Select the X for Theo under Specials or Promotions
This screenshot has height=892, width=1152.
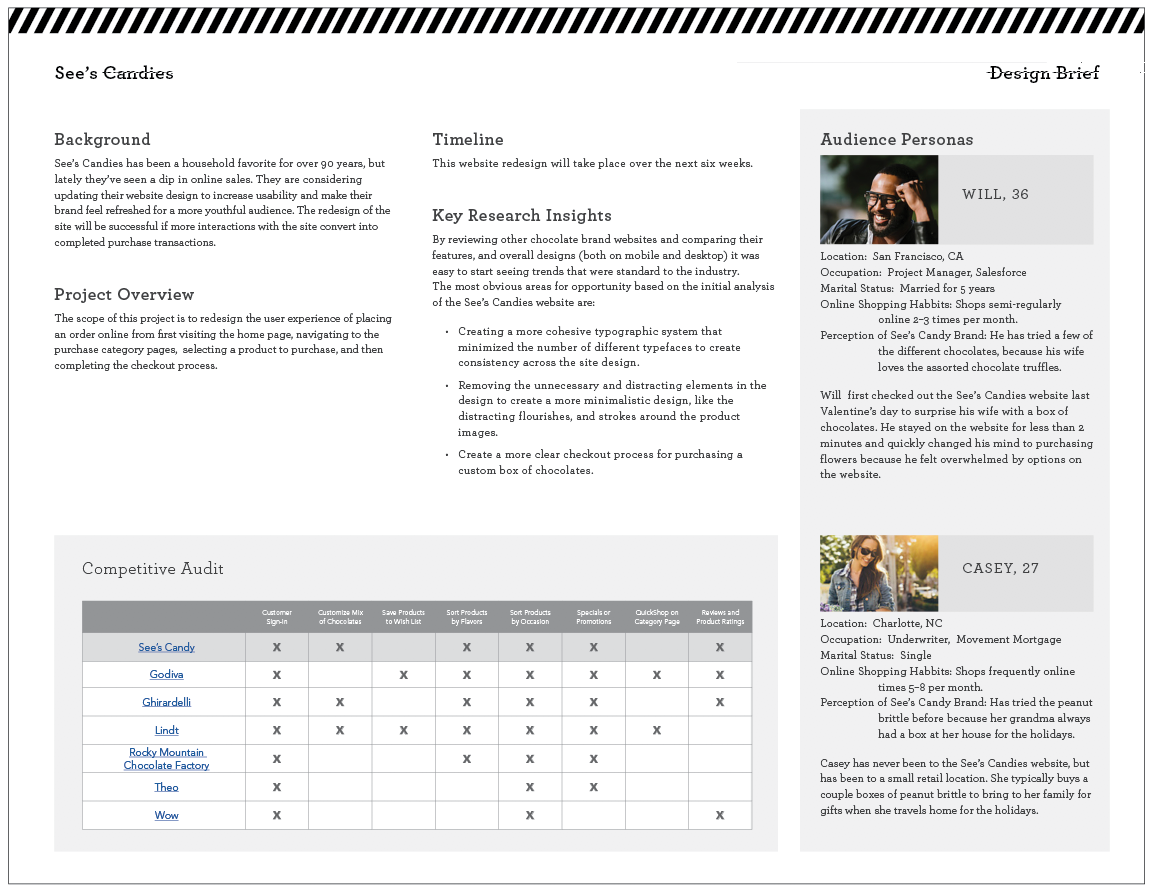tap(594, 787)
